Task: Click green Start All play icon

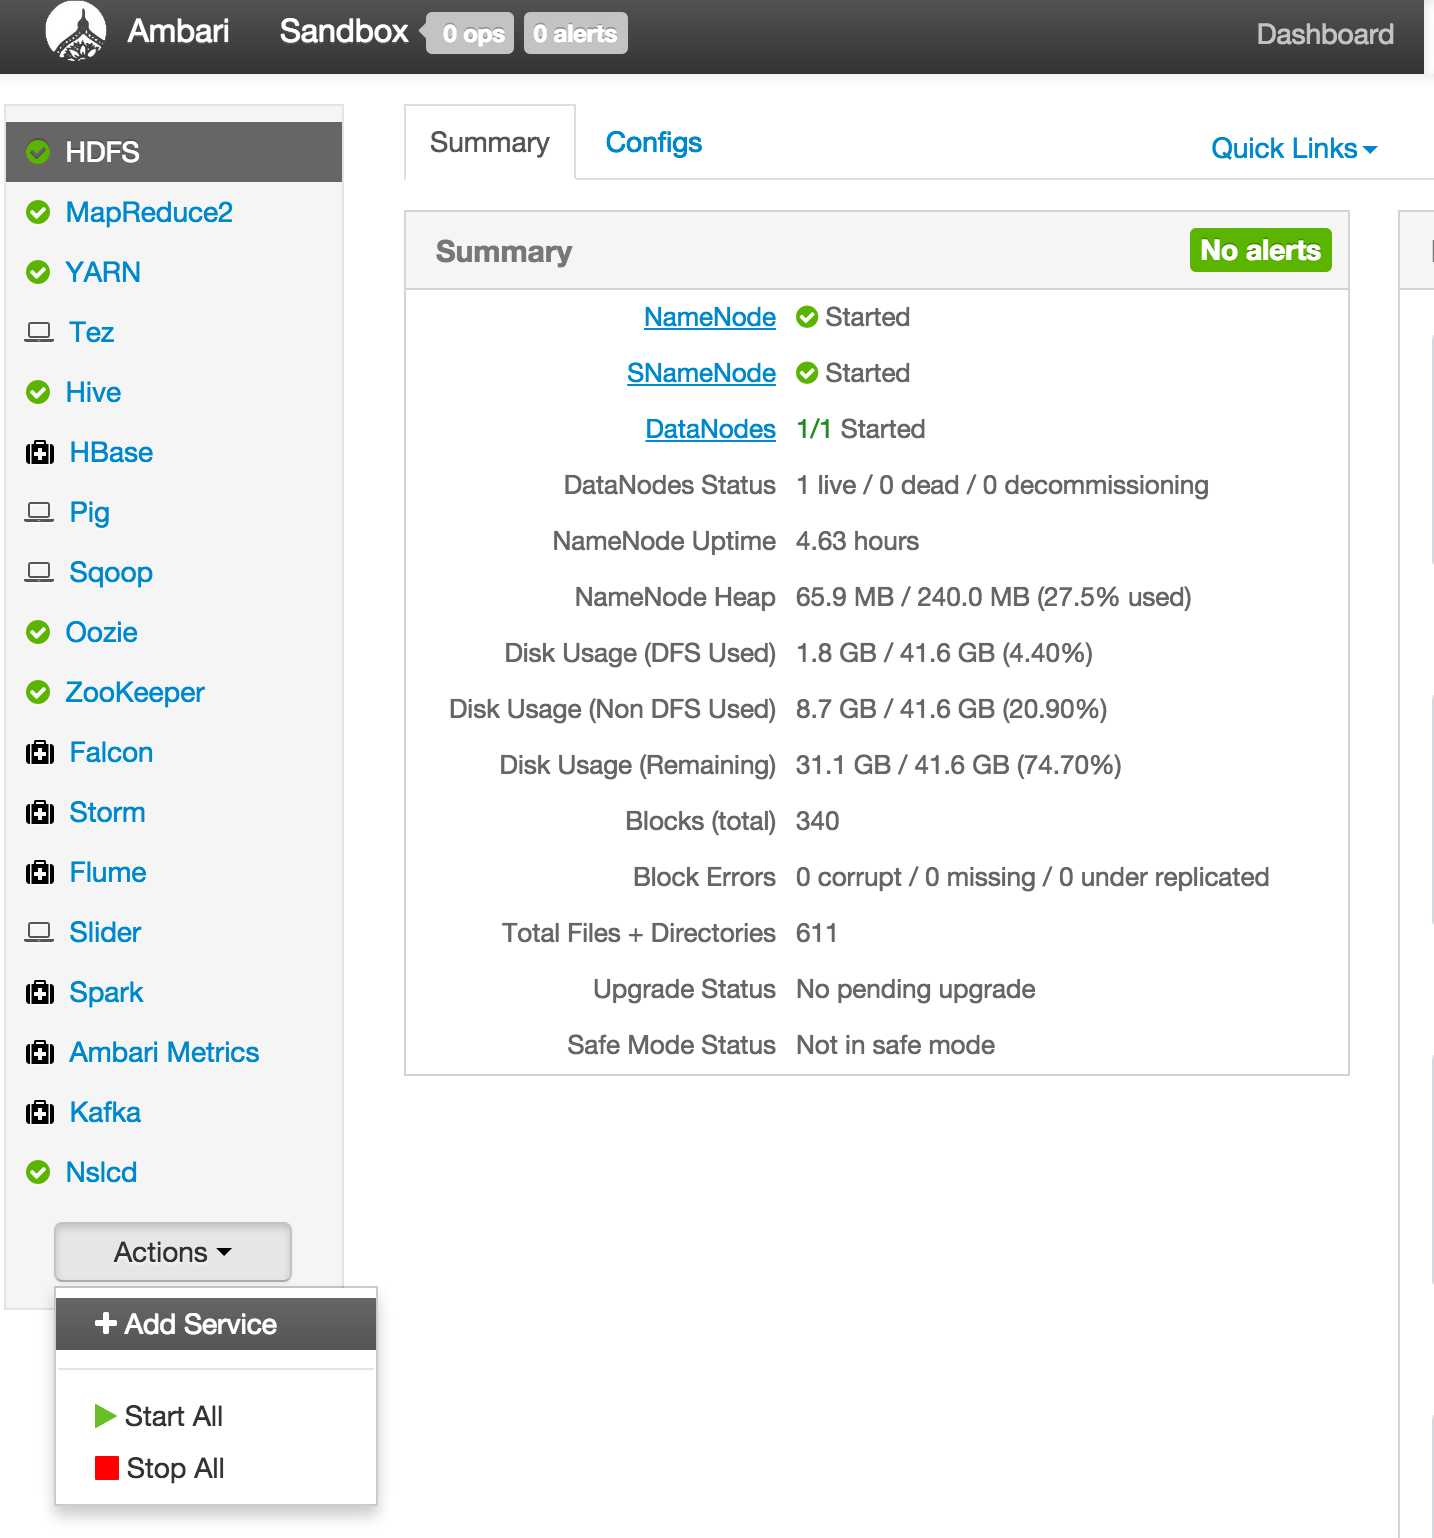Action: (x=105, y=1416)
